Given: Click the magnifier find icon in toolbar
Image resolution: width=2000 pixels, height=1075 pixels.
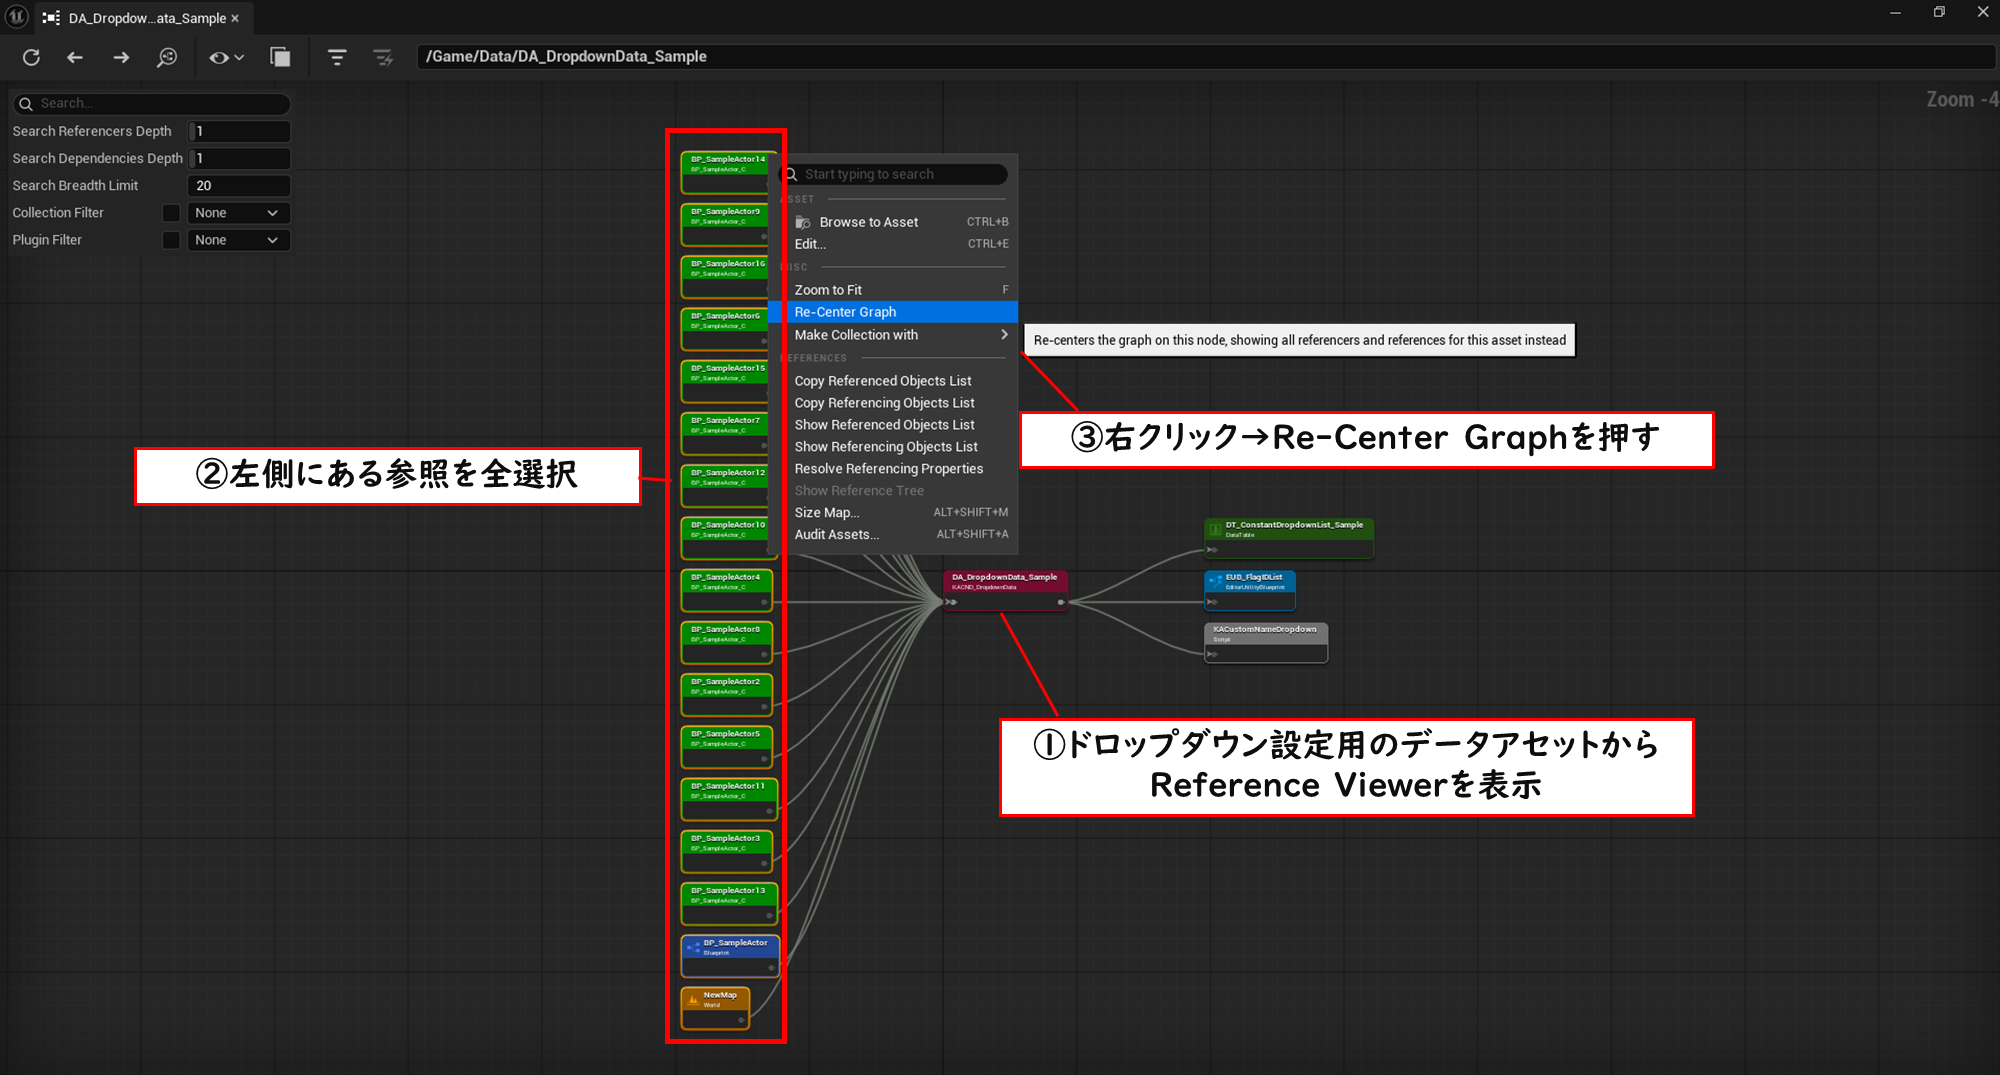Looking at the screenshot, I should [167, 57].
